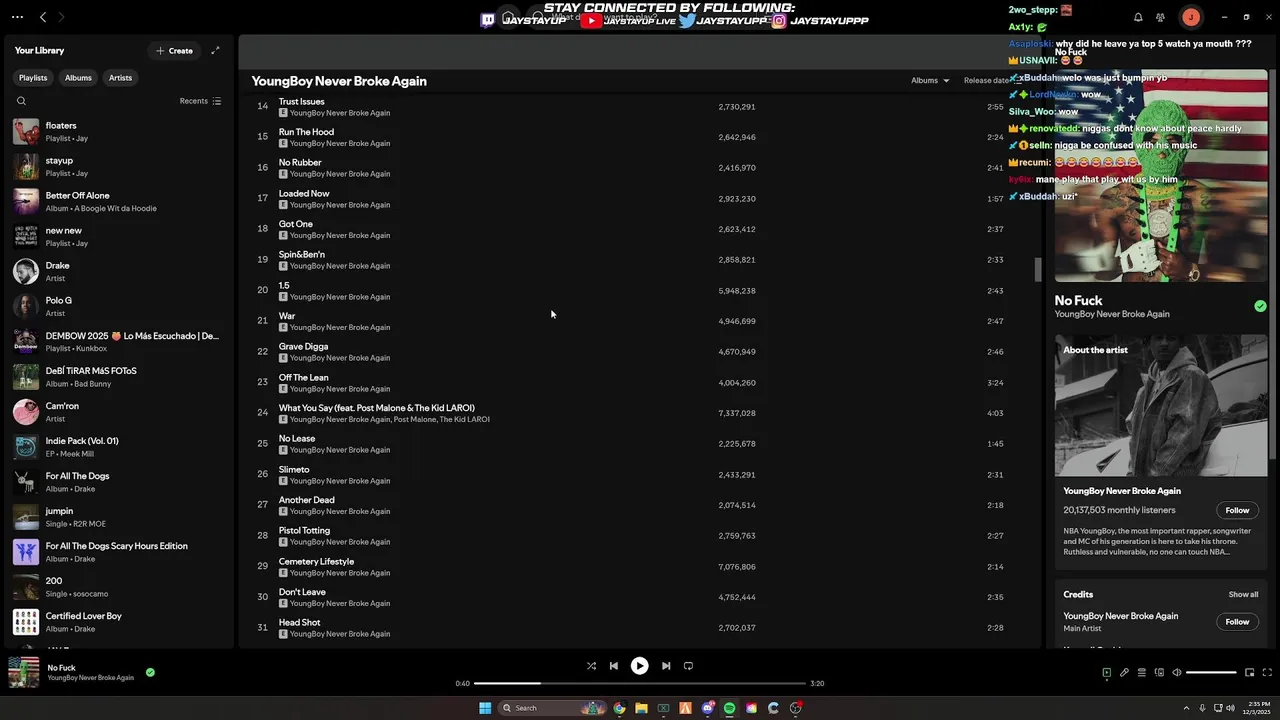Open the Drake artist entry
Screen dimensions: 1280x720
coord(117,272)
